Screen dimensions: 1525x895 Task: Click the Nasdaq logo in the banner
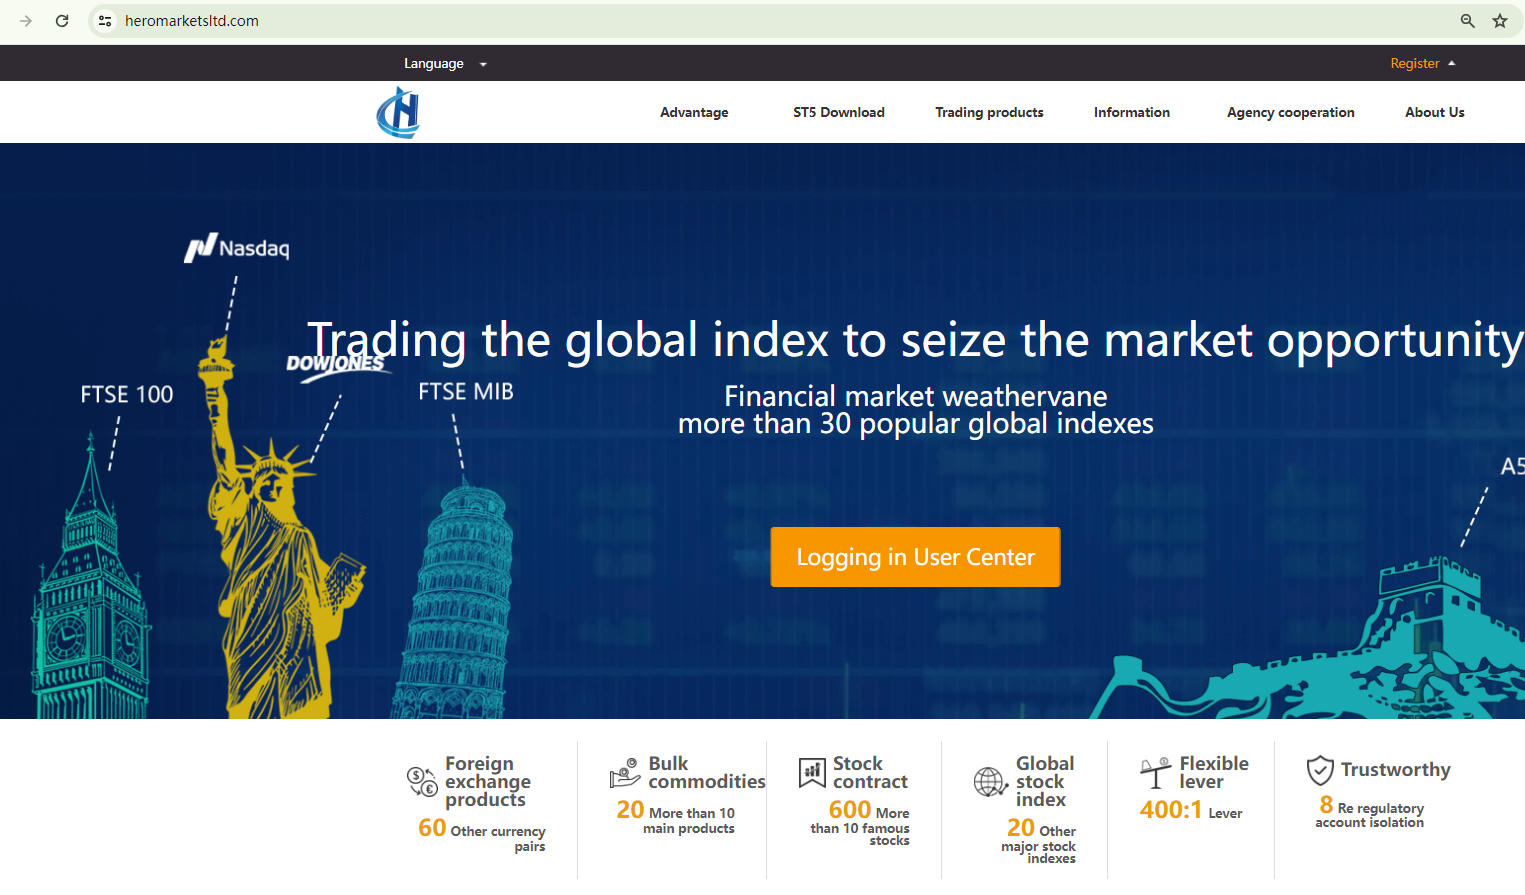click(237, 247)
